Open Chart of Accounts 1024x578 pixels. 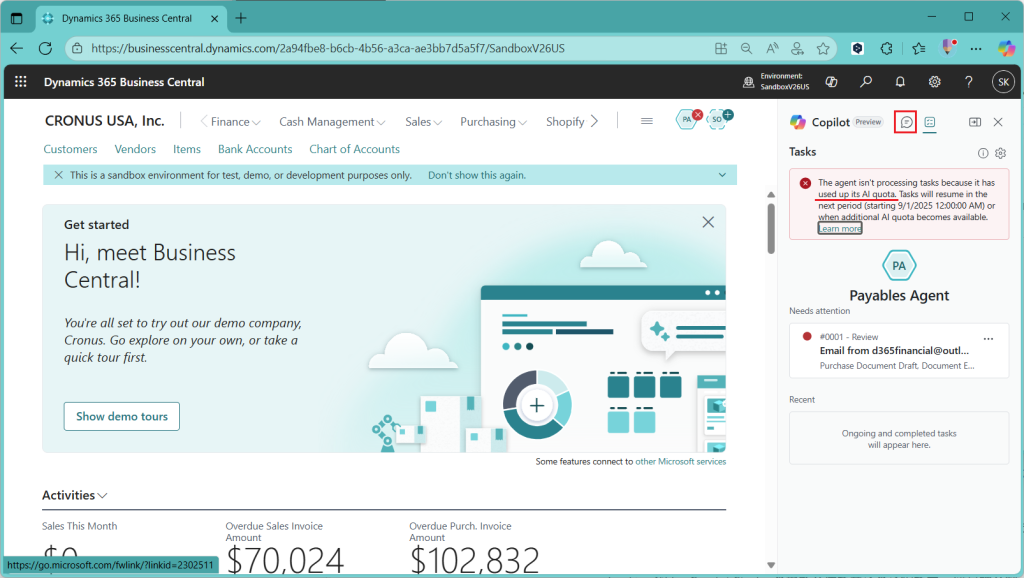[355, 149]
